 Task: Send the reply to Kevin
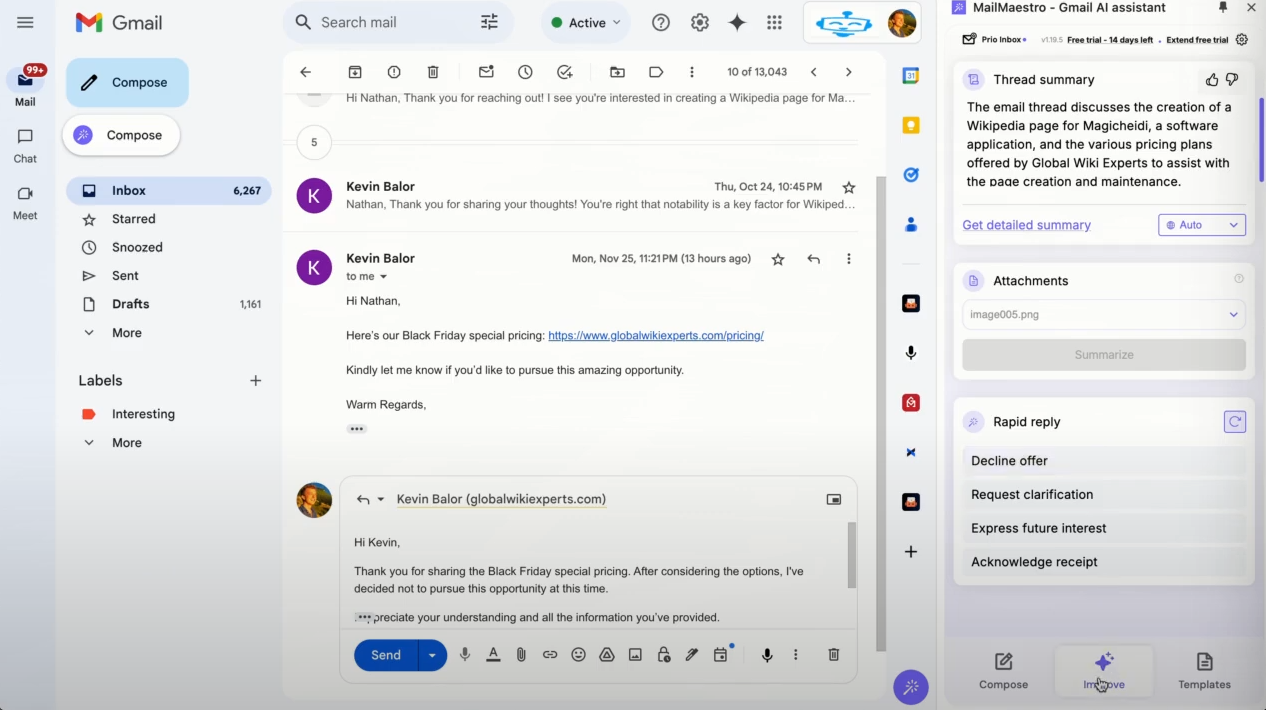coord(386,655)
